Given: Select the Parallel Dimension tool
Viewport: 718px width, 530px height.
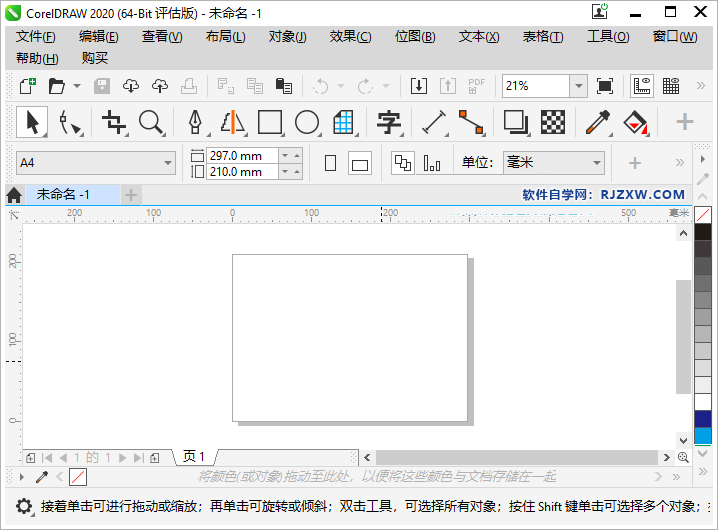Looking at the screenshot, I should coord(434,123).
